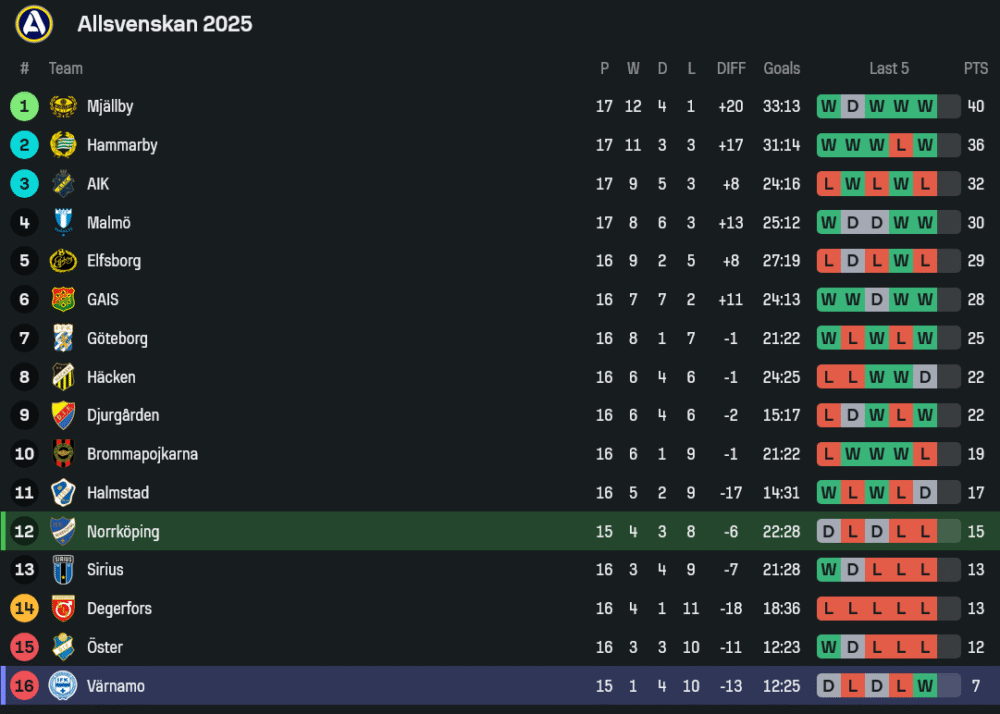Click the Allsvenskan league logo
1000x714 pixels.
pos(34,24)
